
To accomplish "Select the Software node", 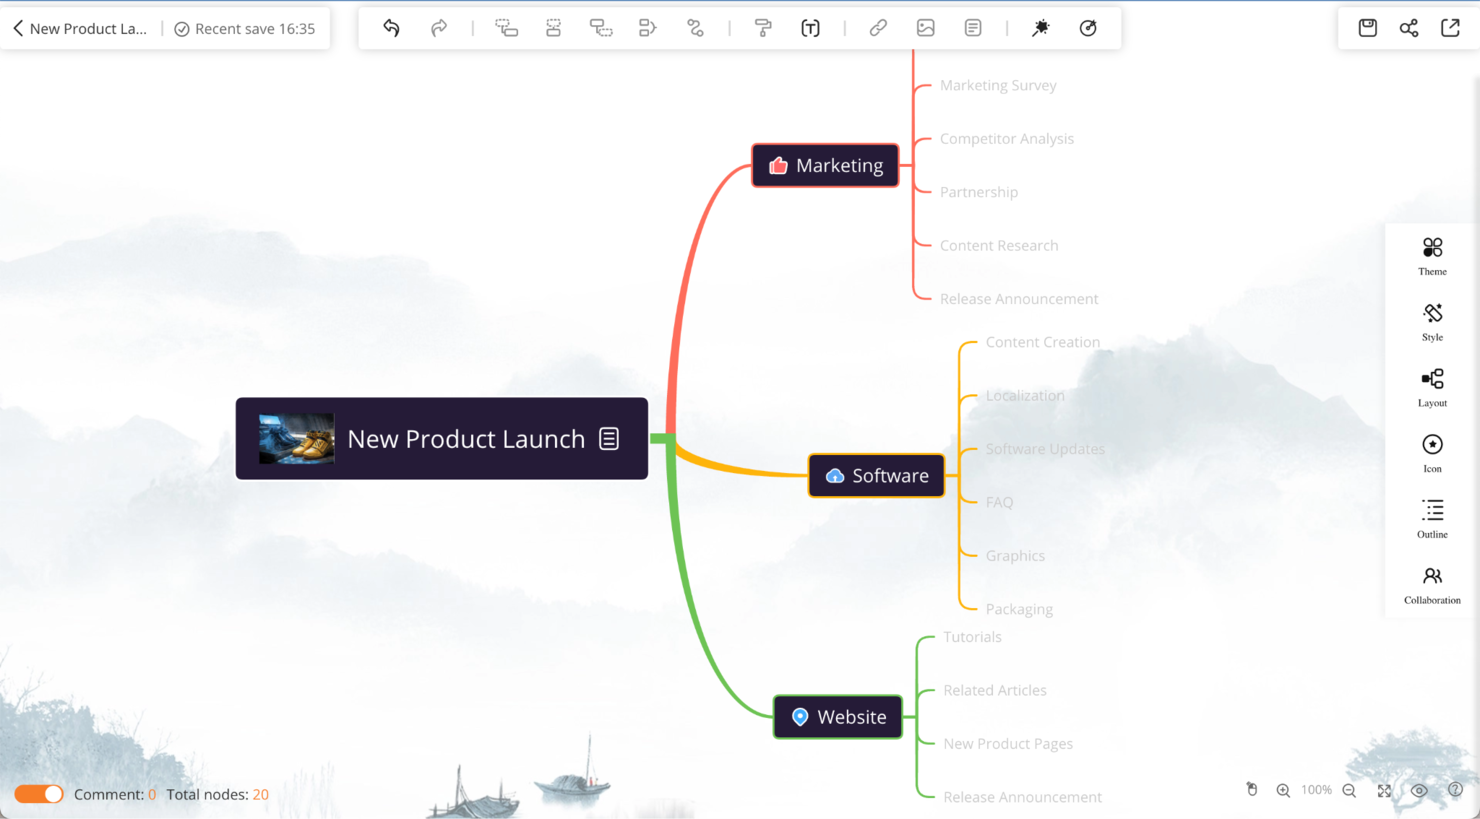I will (876, 475).
